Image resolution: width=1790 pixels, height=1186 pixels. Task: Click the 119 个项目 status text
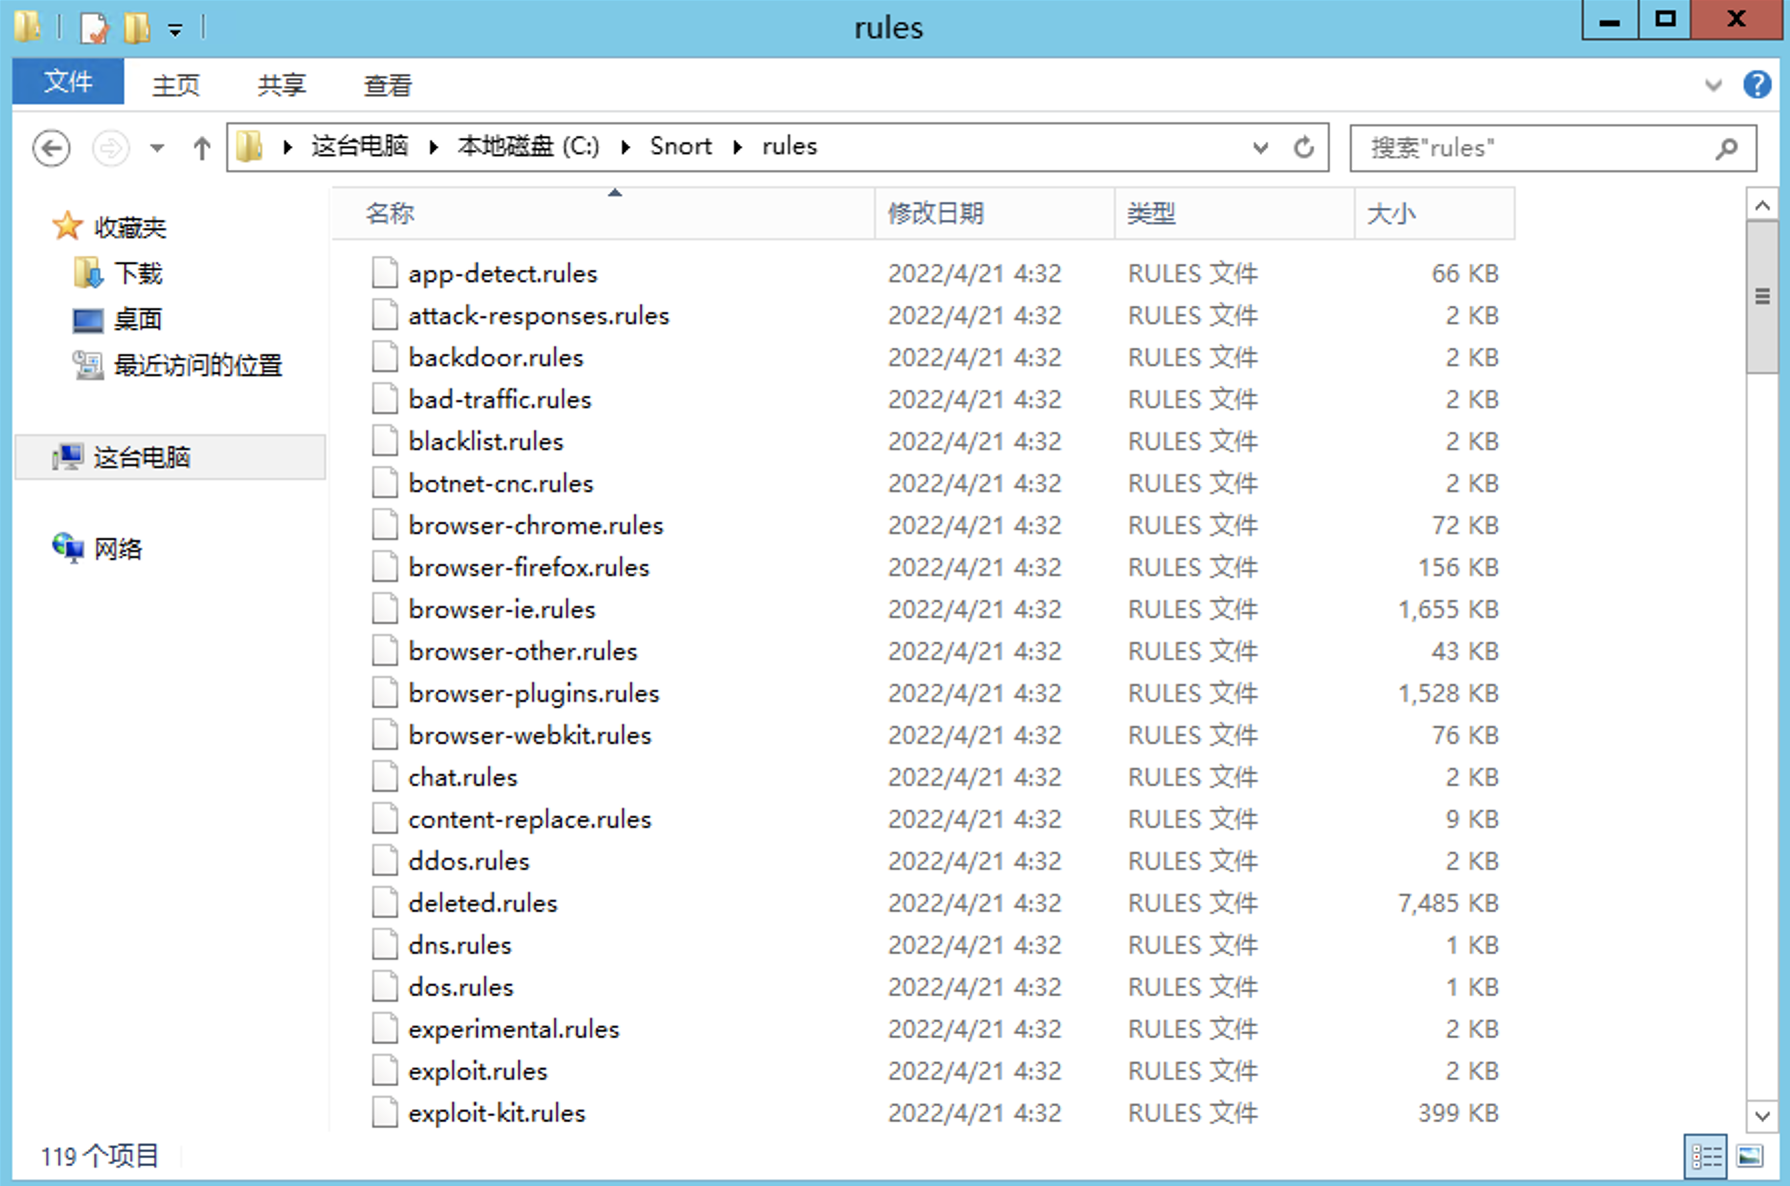(x=99, y=1156)
